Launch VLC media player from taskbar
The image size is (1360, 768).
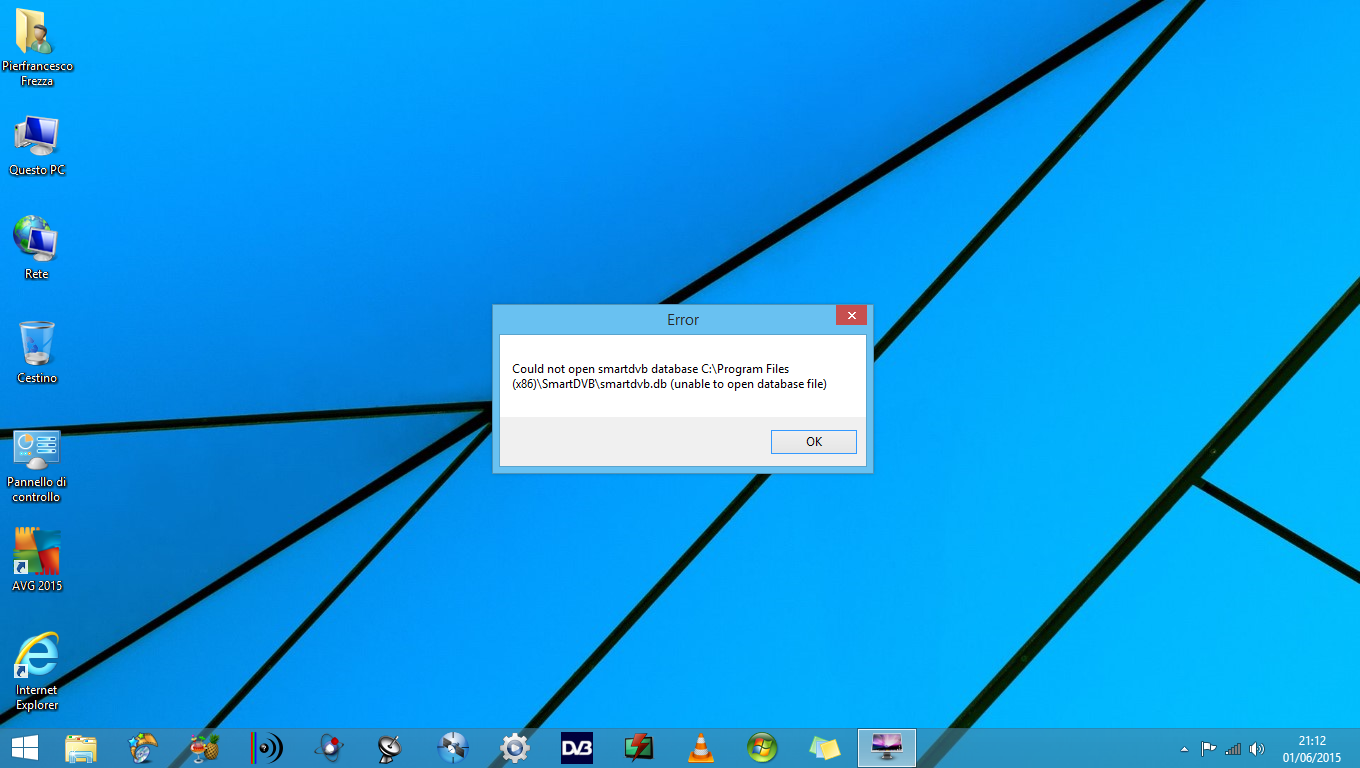701,748
